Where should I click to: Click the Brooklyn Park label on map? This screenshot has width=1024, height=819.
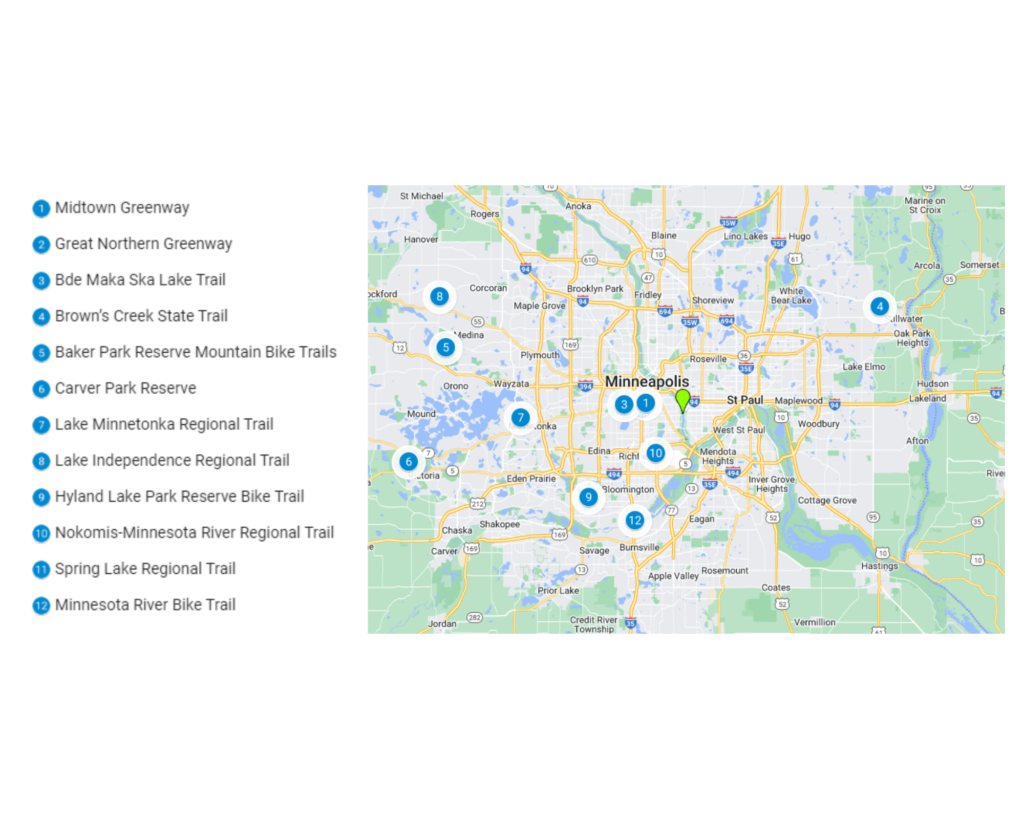pos(595,289)
